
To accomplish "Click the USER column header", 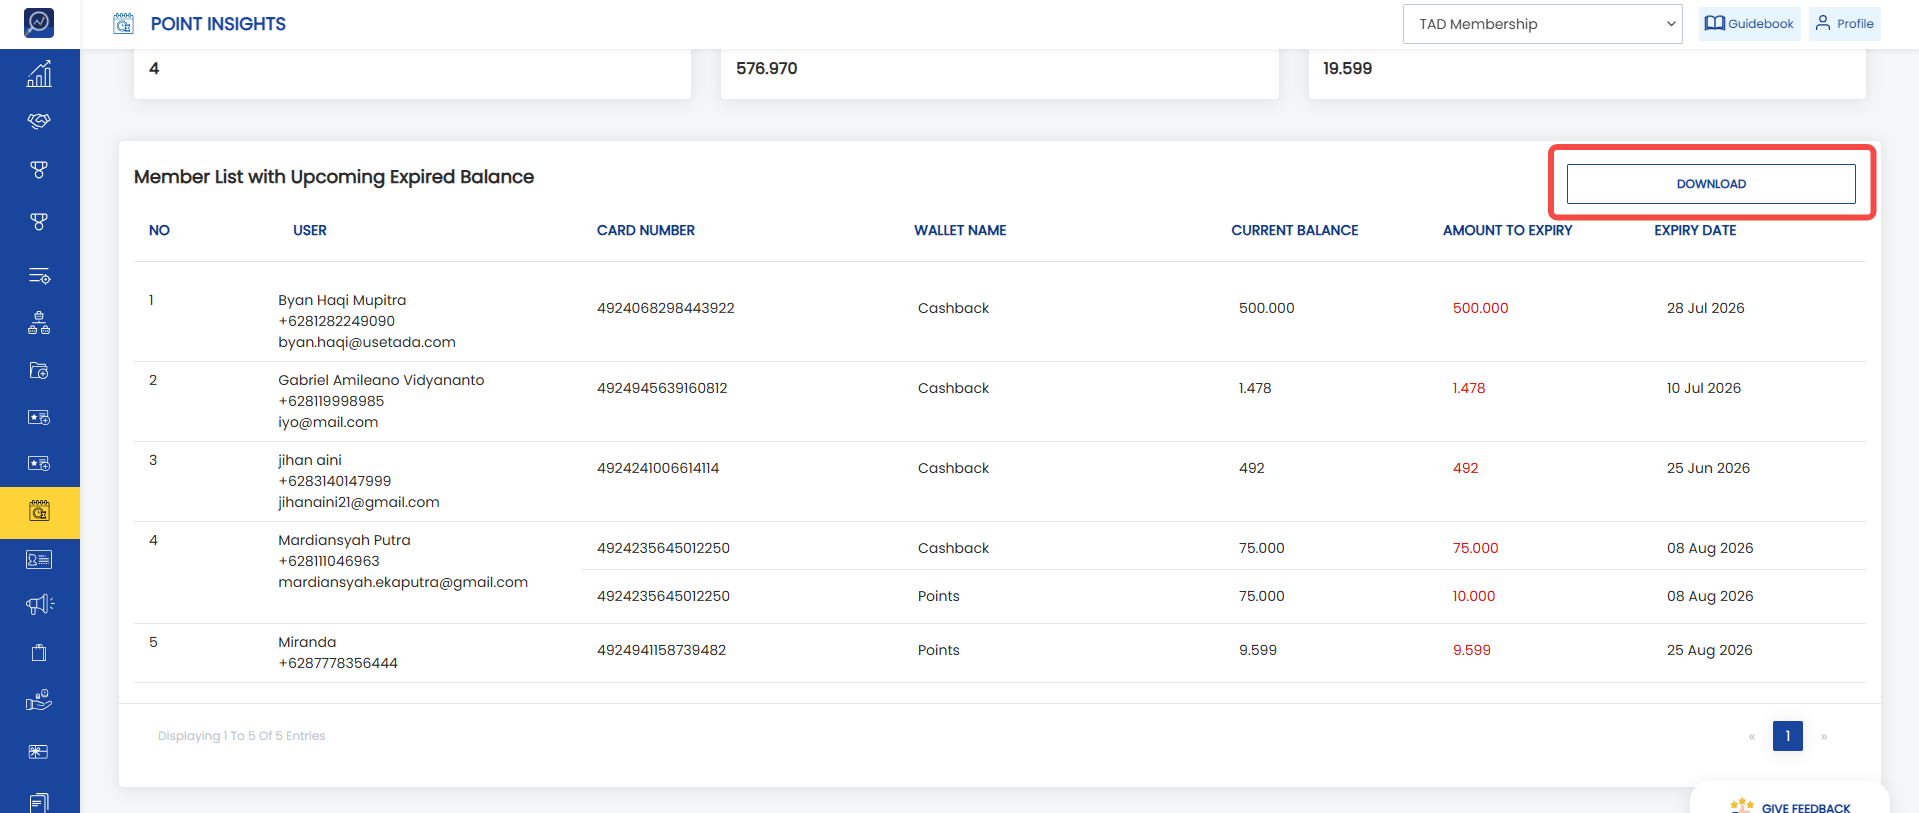I will click(310, 230).
